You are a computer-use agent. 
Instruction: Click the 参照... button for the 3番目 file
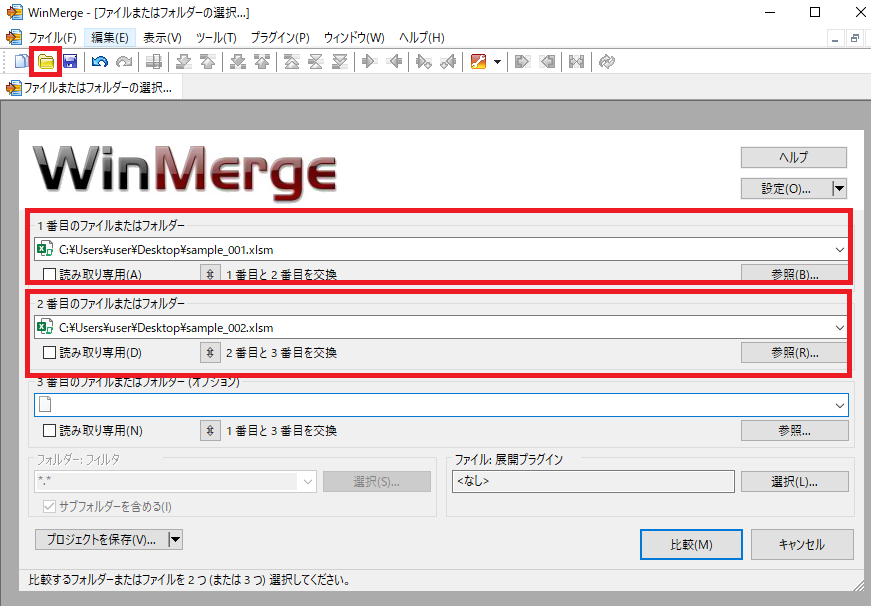point(794,430)
